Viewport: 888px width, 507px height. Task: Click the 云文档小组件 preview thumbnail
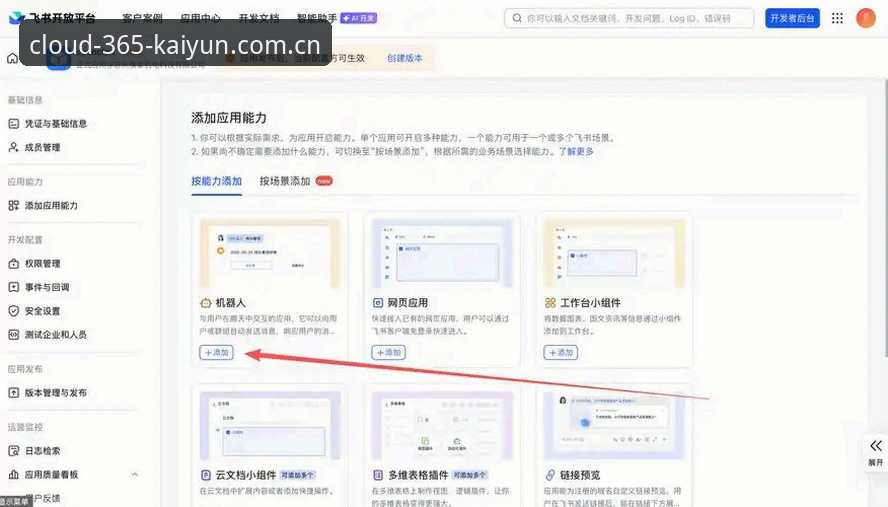[270, 425]
